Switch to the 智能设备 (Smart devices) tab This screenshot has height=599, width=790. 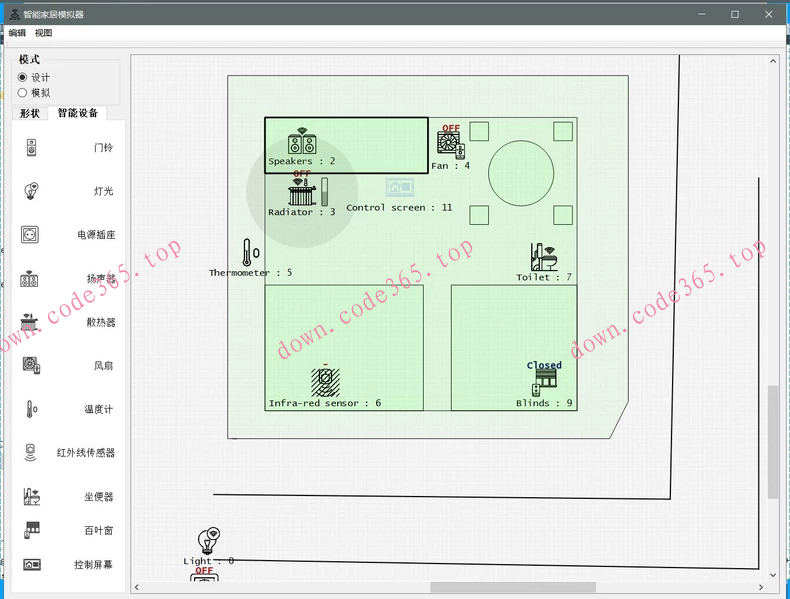click(78, 113)
